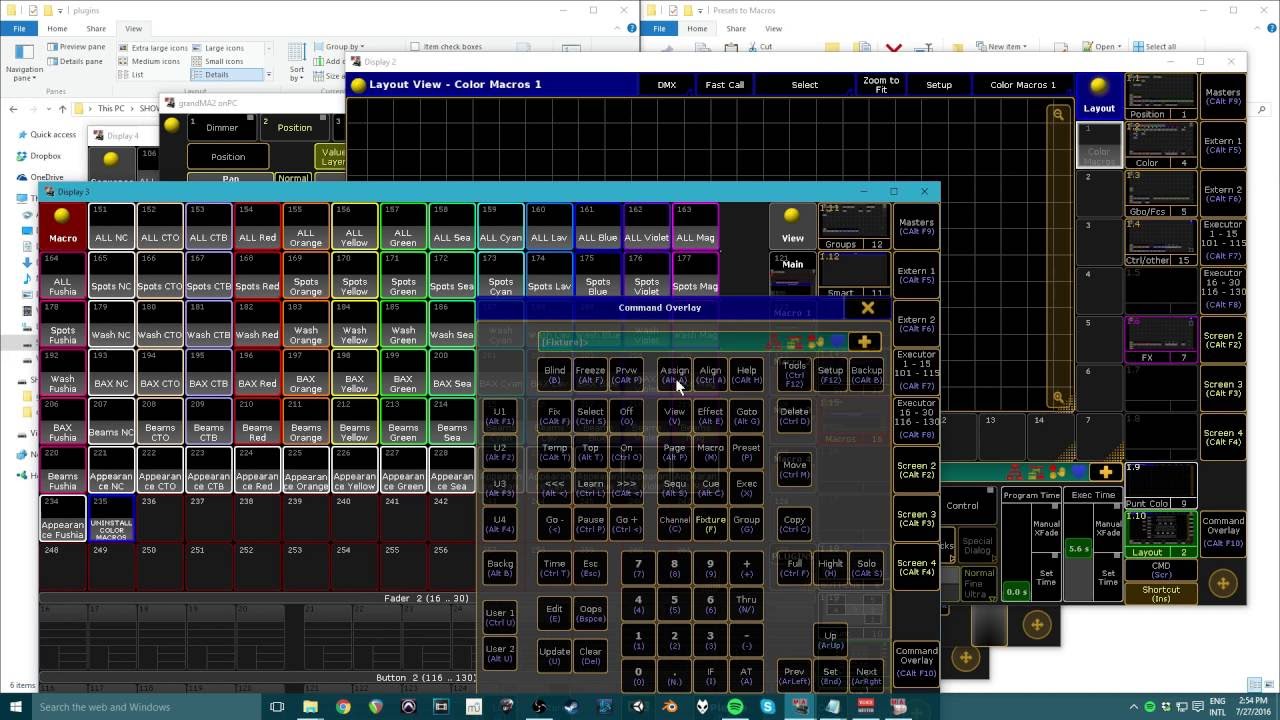
Task: Open Blender from the taskbar
Action: click(670, 706)
